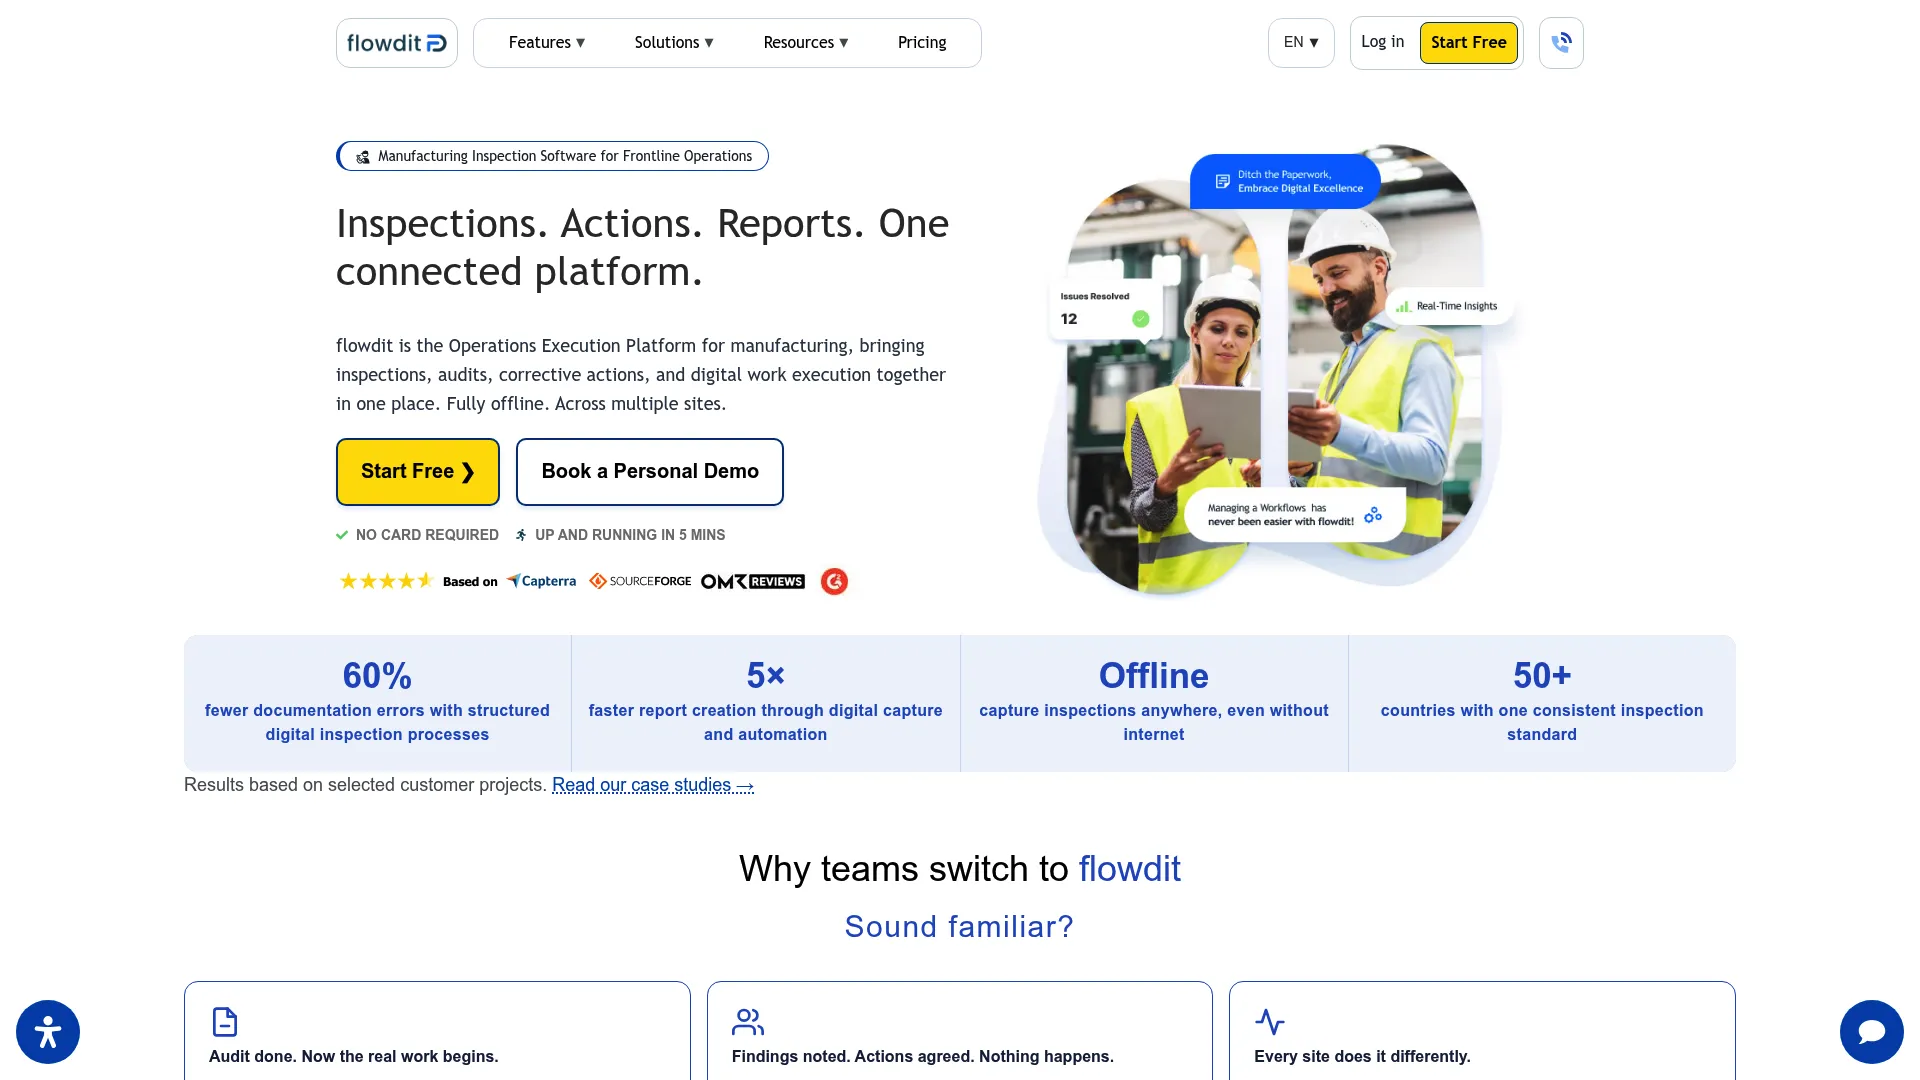This screenshot has height=1080, width=1920.
Task: Click the OMR Reviews logo
Action: [x=752, y=581]
